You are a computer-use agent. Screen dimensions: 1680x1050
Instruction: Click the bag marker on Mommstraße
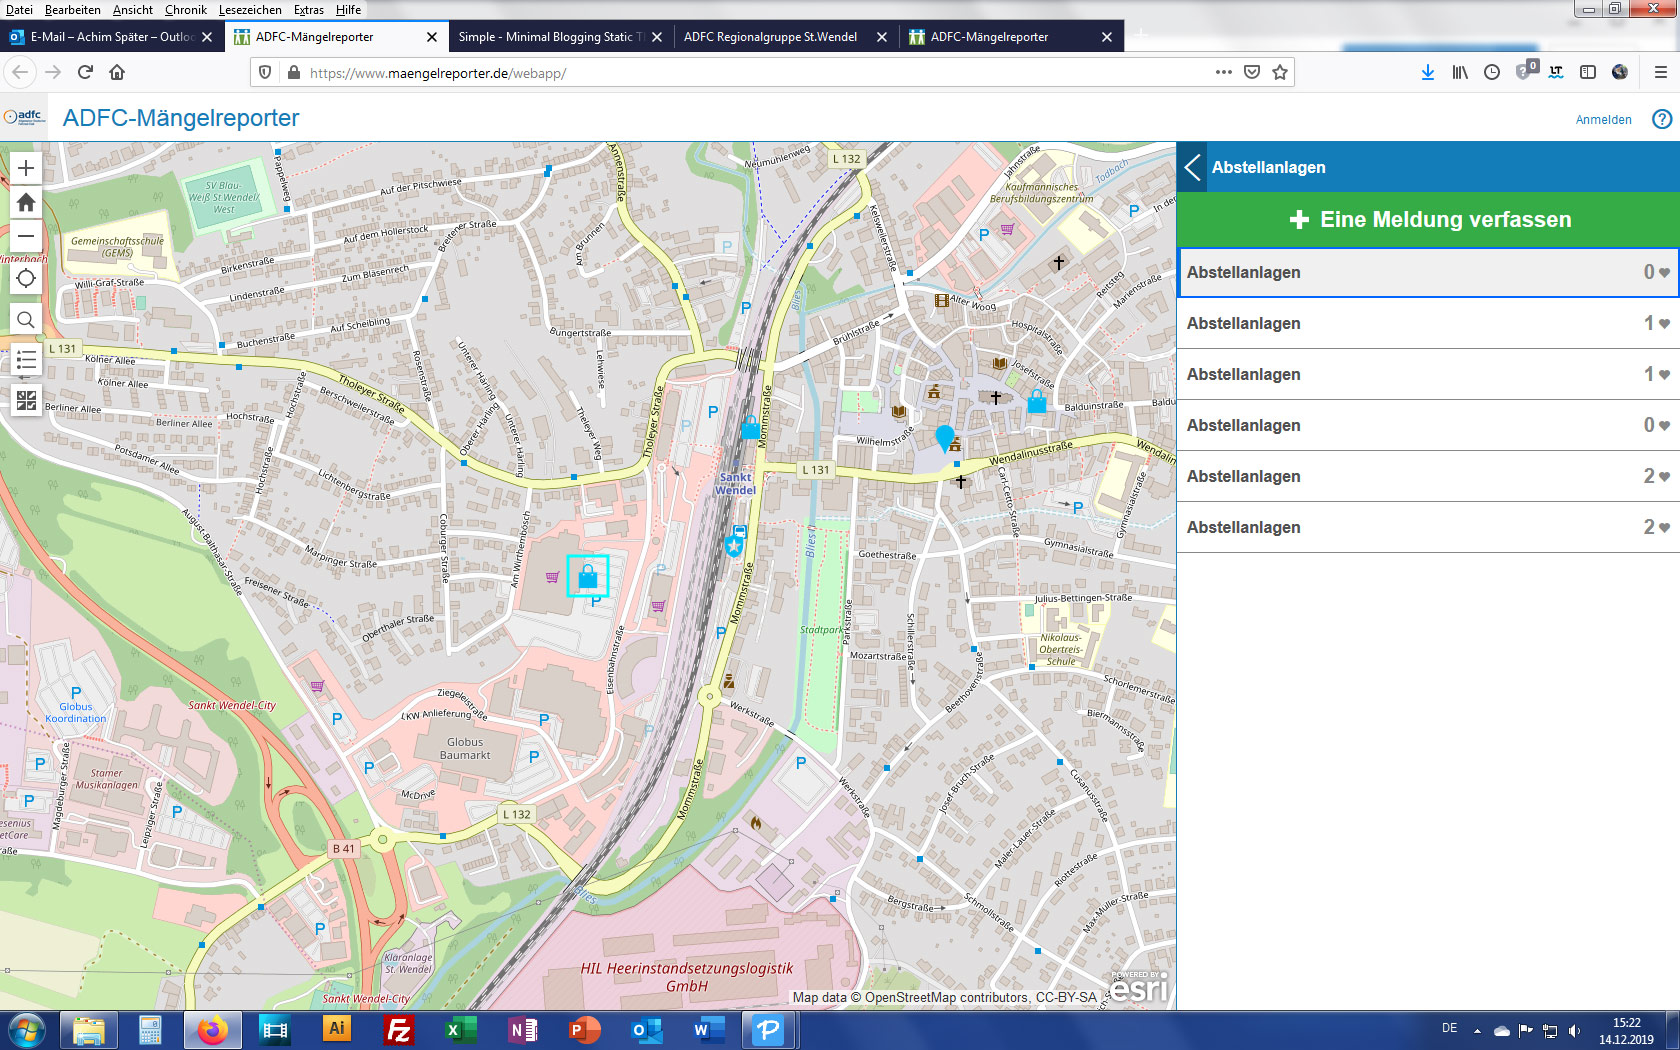coord(750,428)
